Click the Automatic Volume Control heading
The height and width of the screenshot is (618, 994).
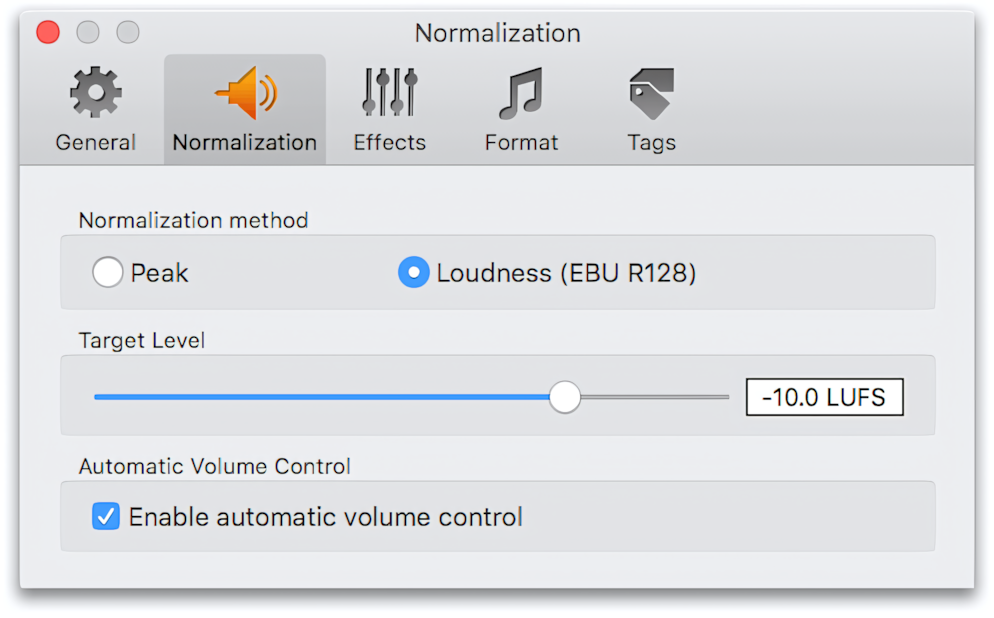click(x=214, y=466)
